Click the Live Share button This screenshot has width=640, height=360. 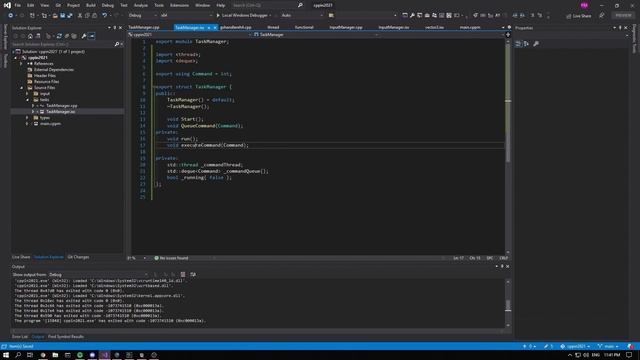pos(579,16)
